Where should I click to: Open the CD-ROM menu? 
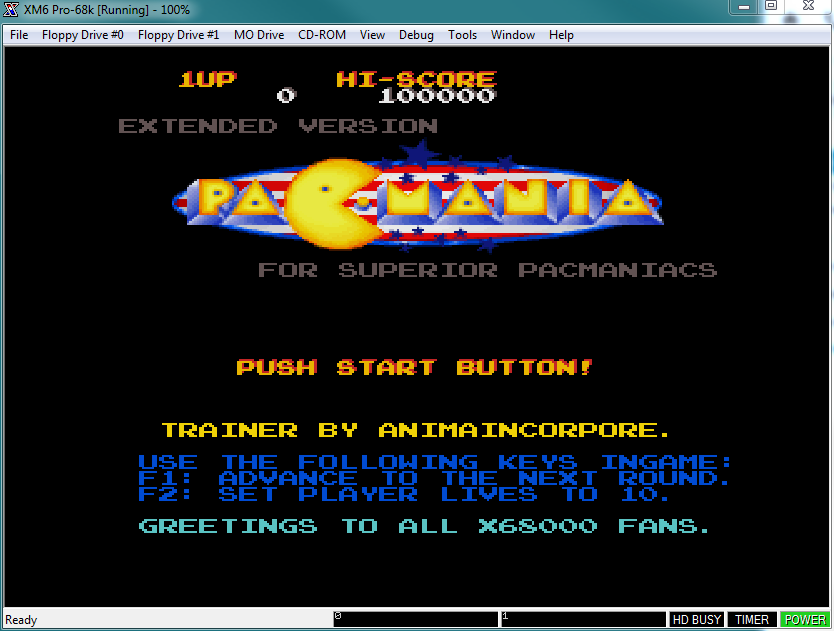(322, 35)
